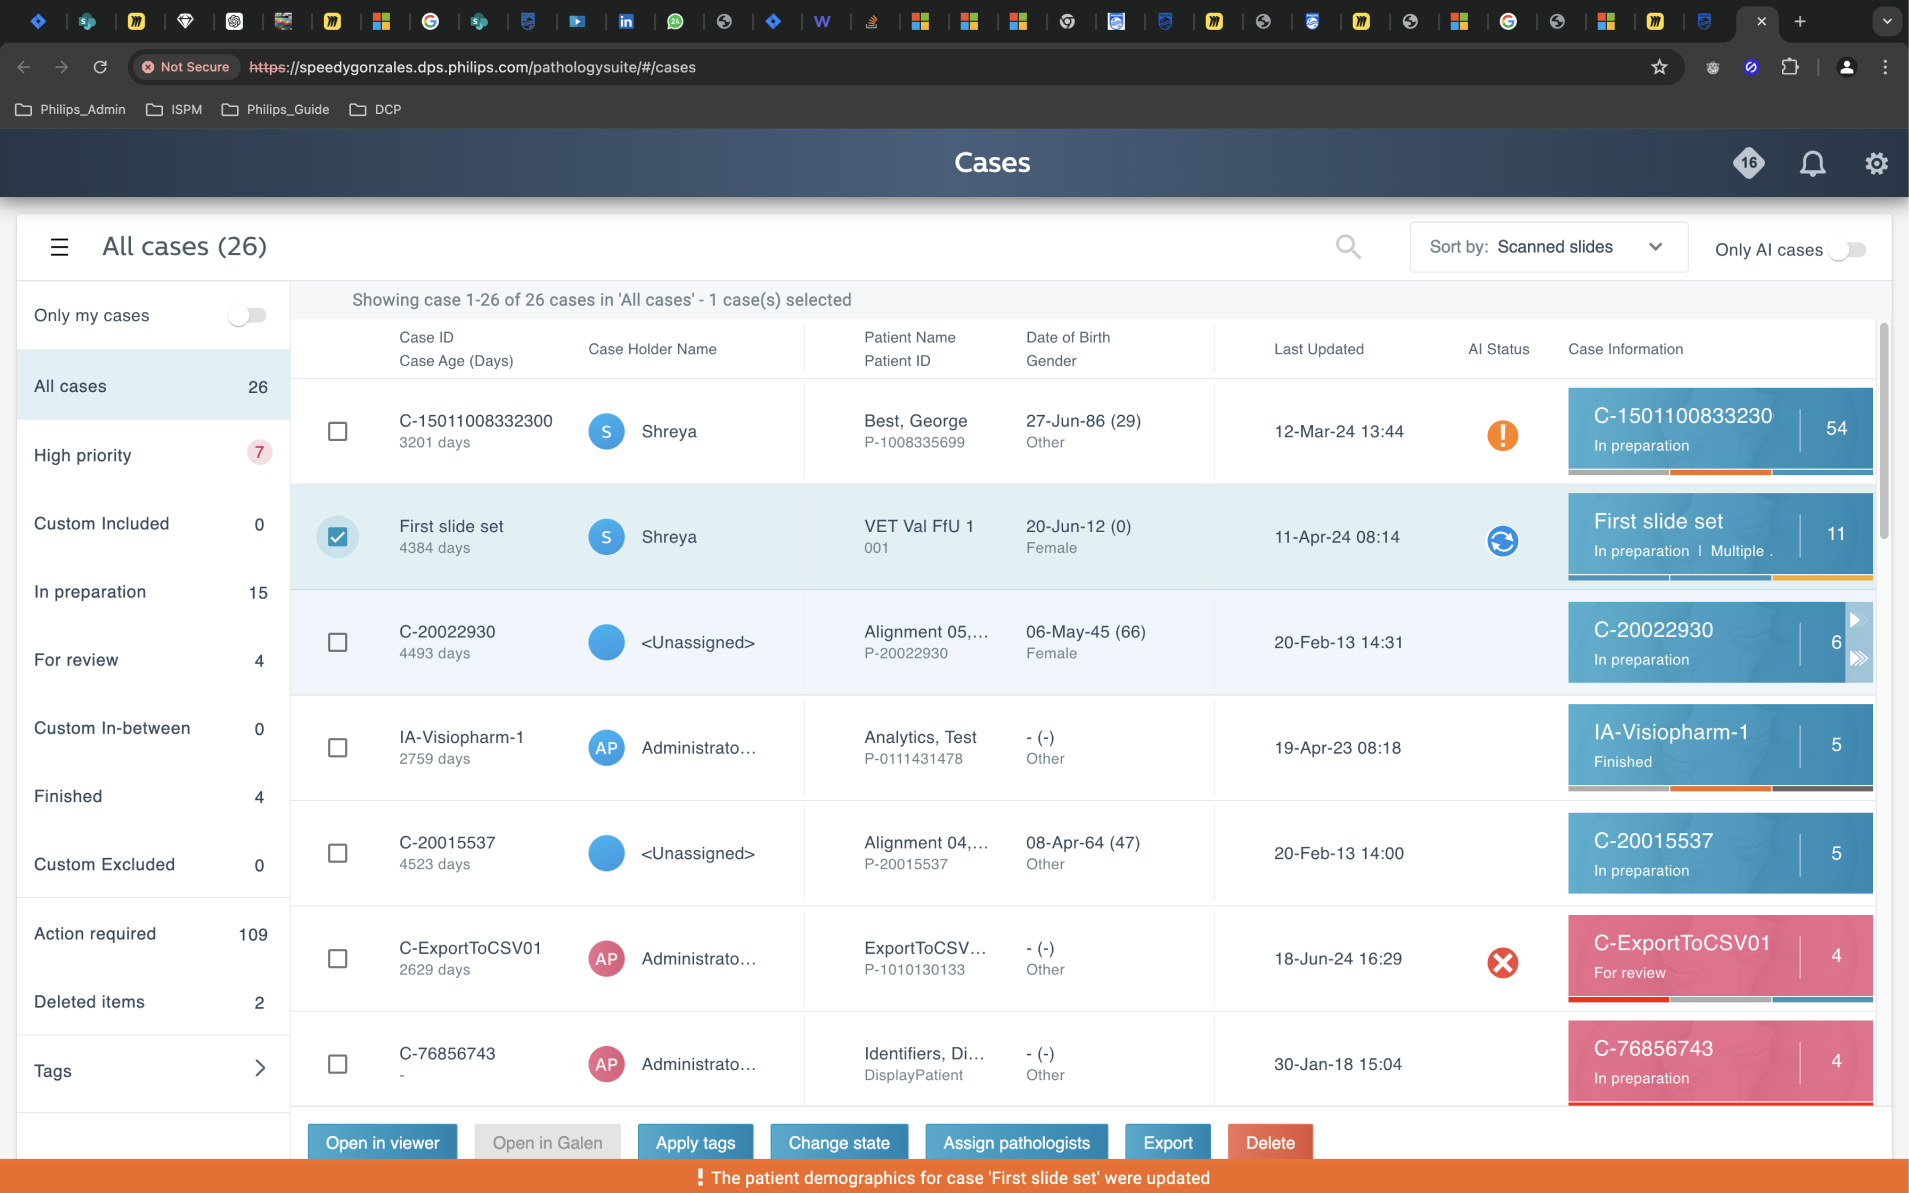Toggle the Only my cases switch

247,316
